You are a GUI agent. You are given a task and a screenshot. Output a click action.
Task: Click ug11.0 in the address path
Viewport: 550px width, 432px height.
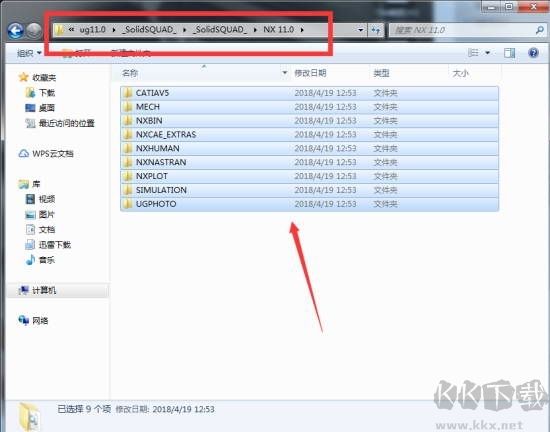coord(93,29)
